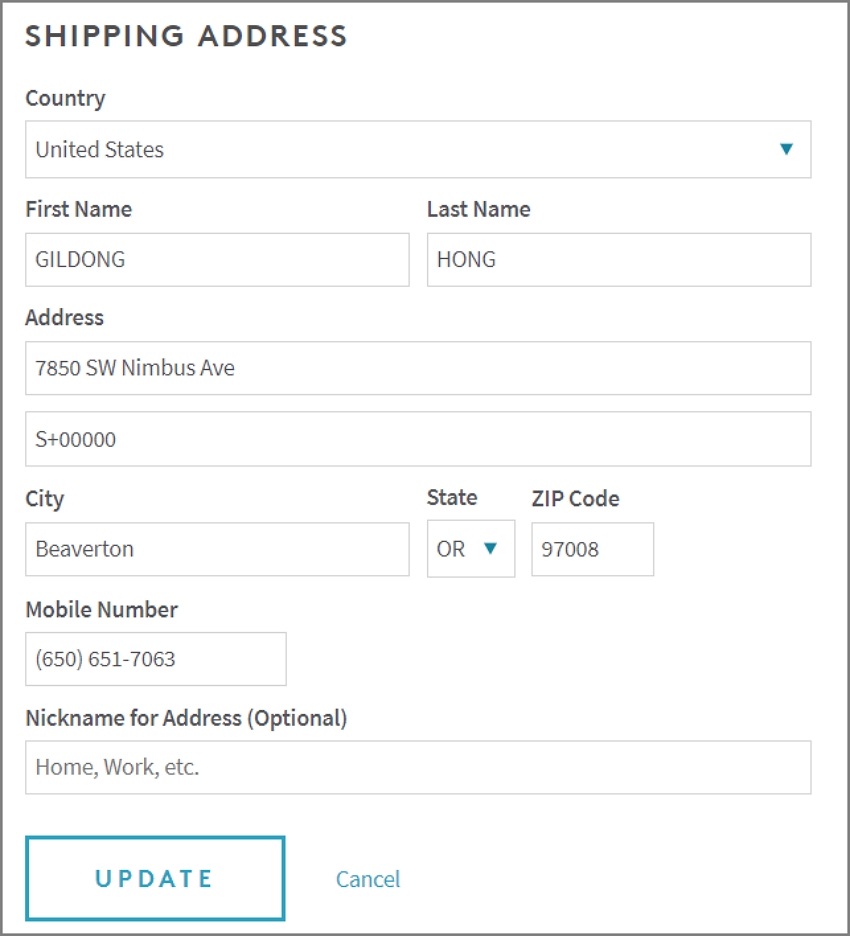Click the City label text
Image resolution: width=850 pixels, height=936 pixels.
44,499
